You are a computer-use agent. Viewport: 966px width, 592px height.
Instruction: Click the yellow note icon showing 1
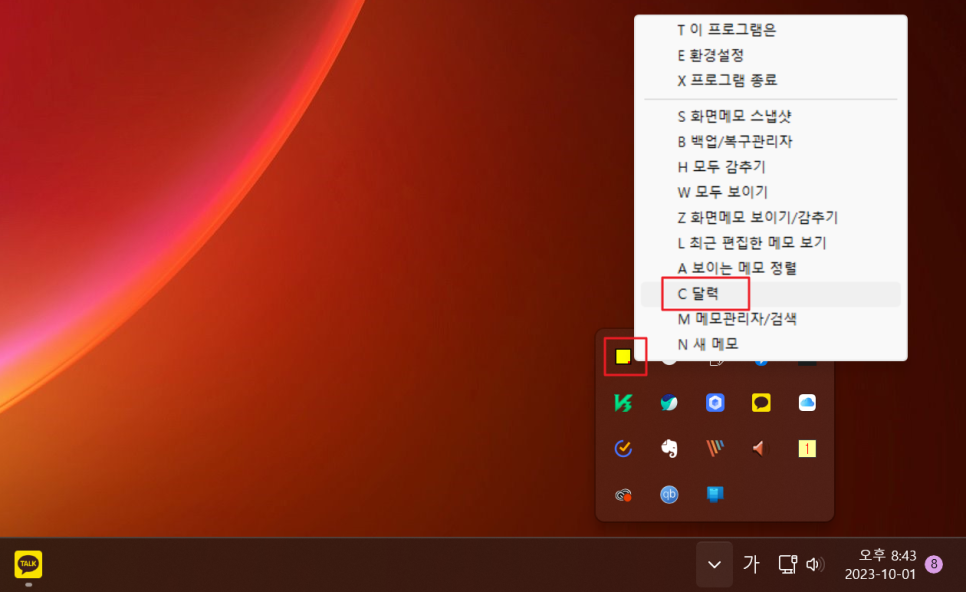[807, 448]
